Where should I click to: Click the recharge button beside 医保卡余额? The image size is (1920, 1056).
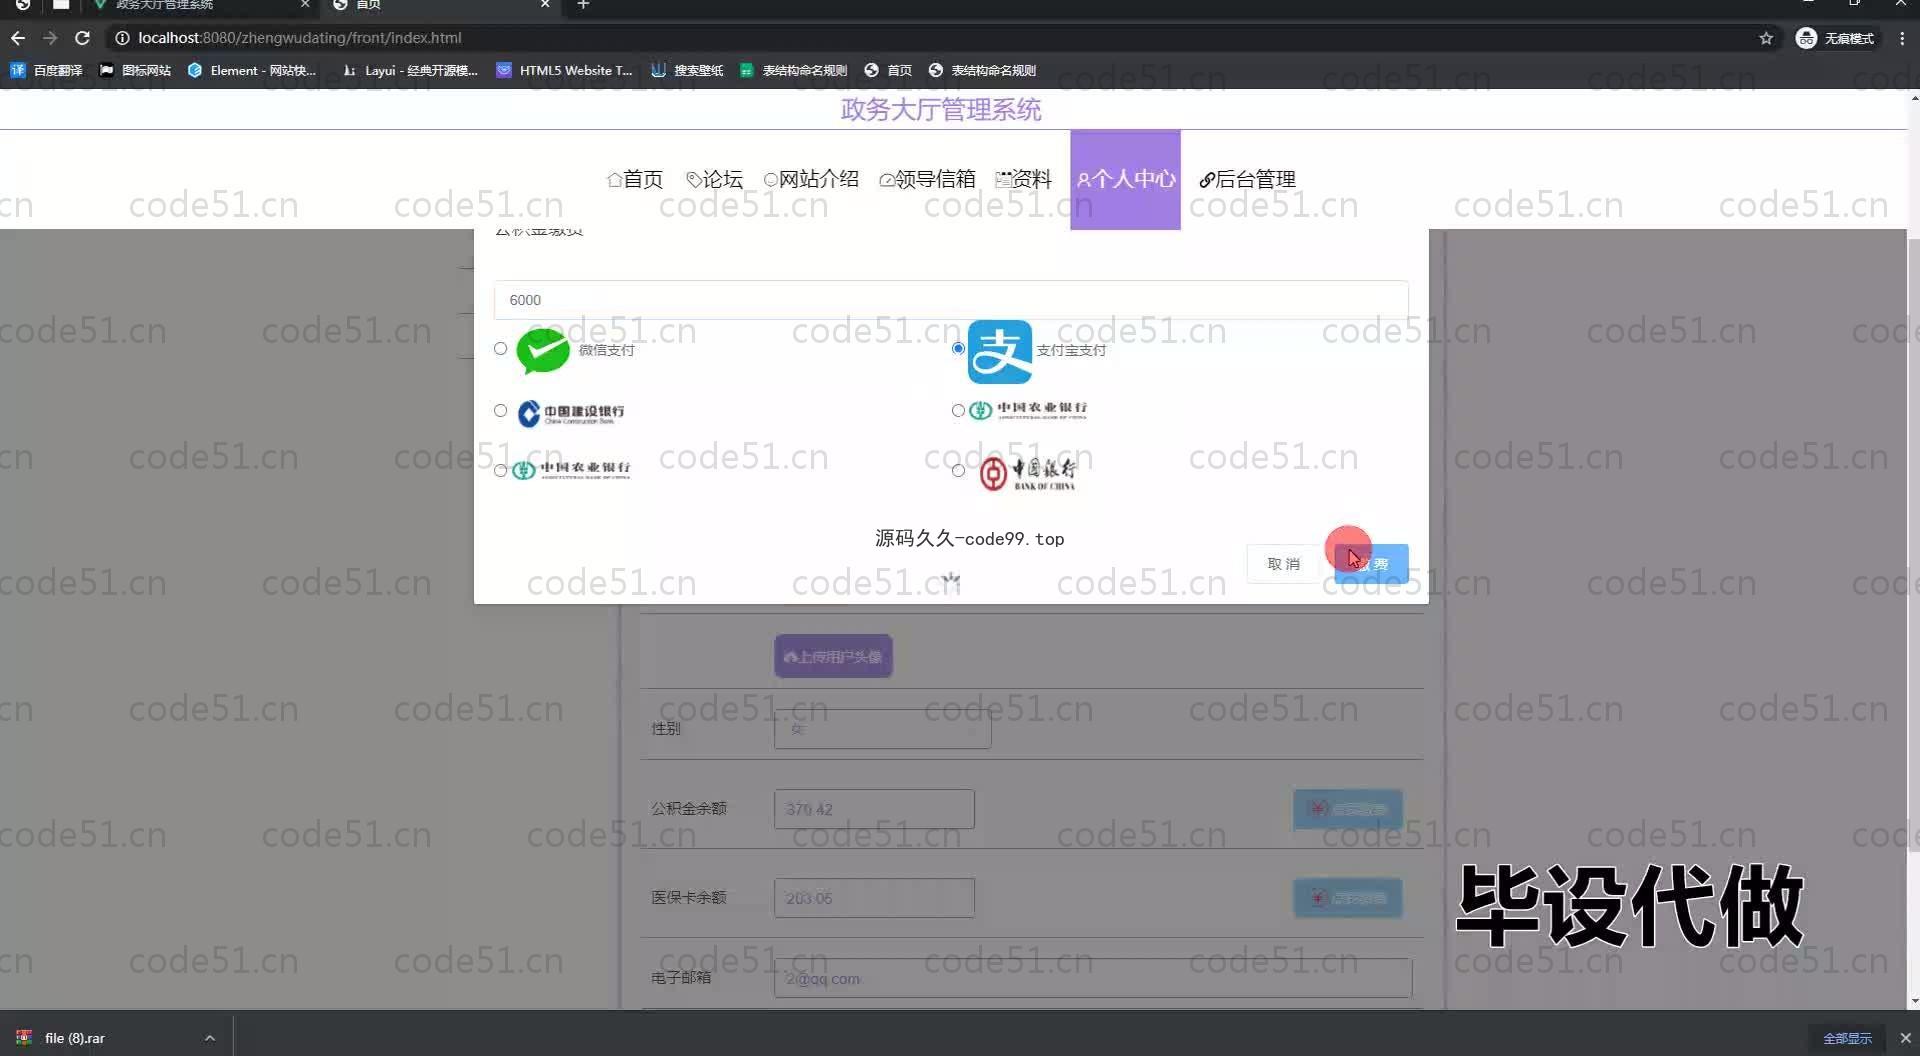tap(1347, 898)
